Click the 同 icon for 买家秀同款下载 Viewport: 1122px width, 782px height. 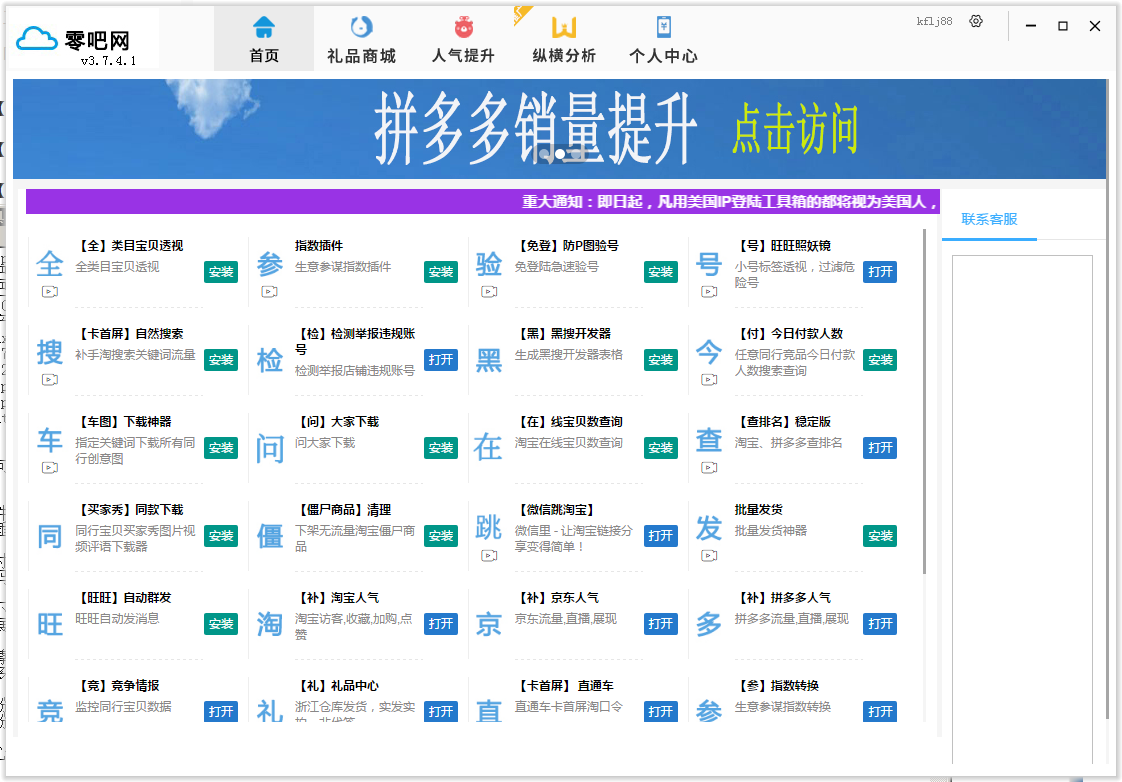49,536
